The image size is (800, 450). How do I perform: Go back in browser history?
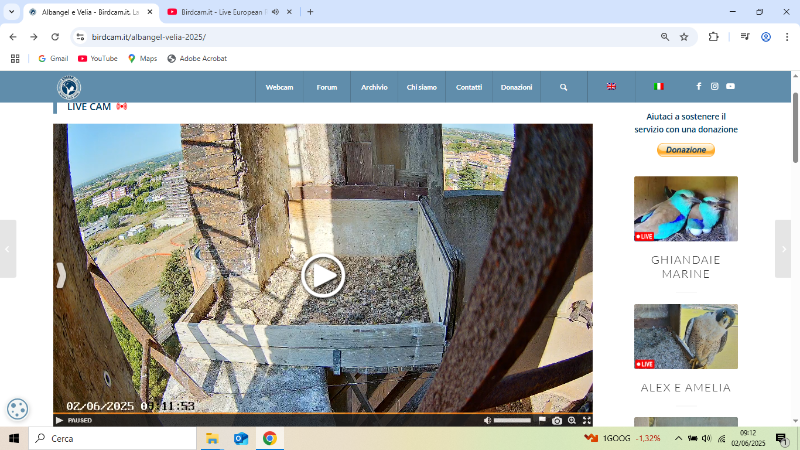tap(13, 37)
